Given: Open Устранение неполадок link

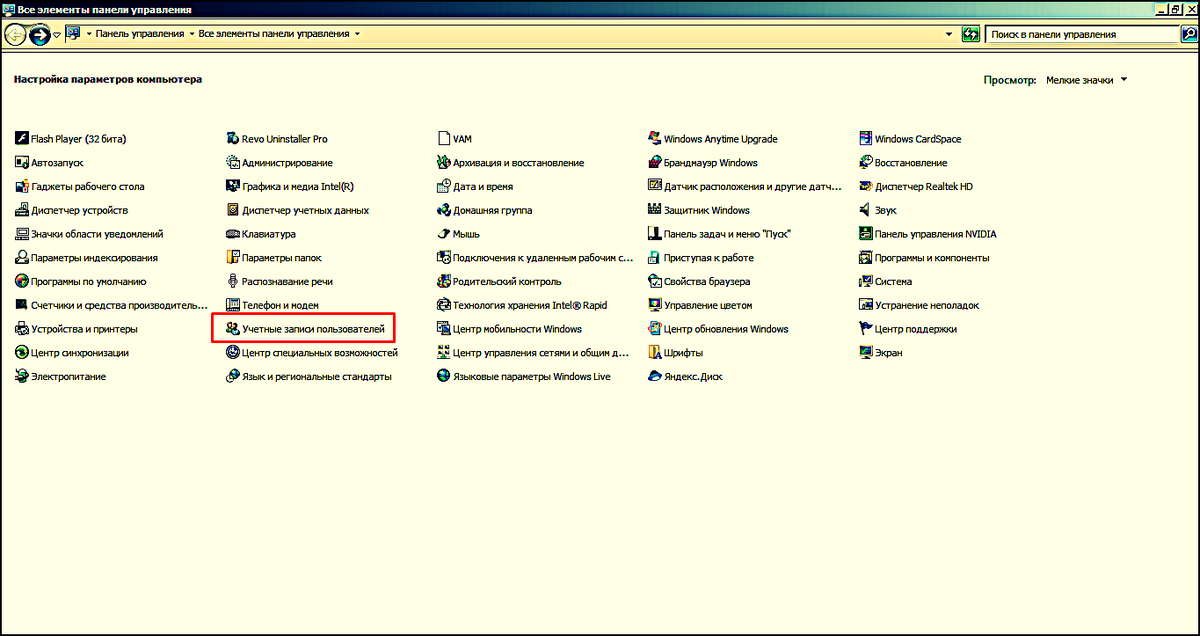Looking at the screenshot, I should [x=927, y=305].
